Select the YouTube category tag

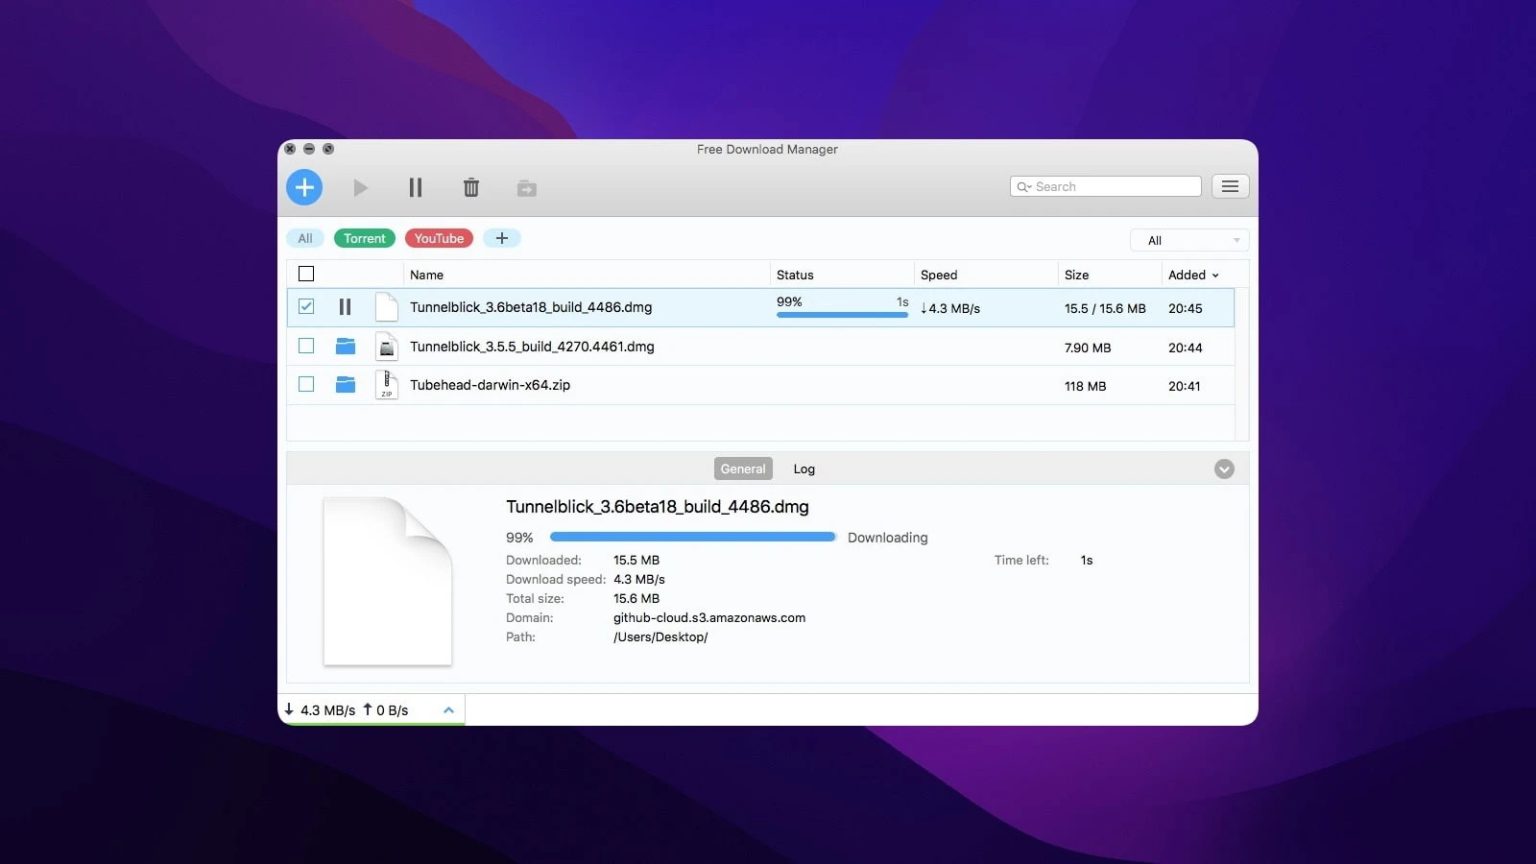click(438, 238)
